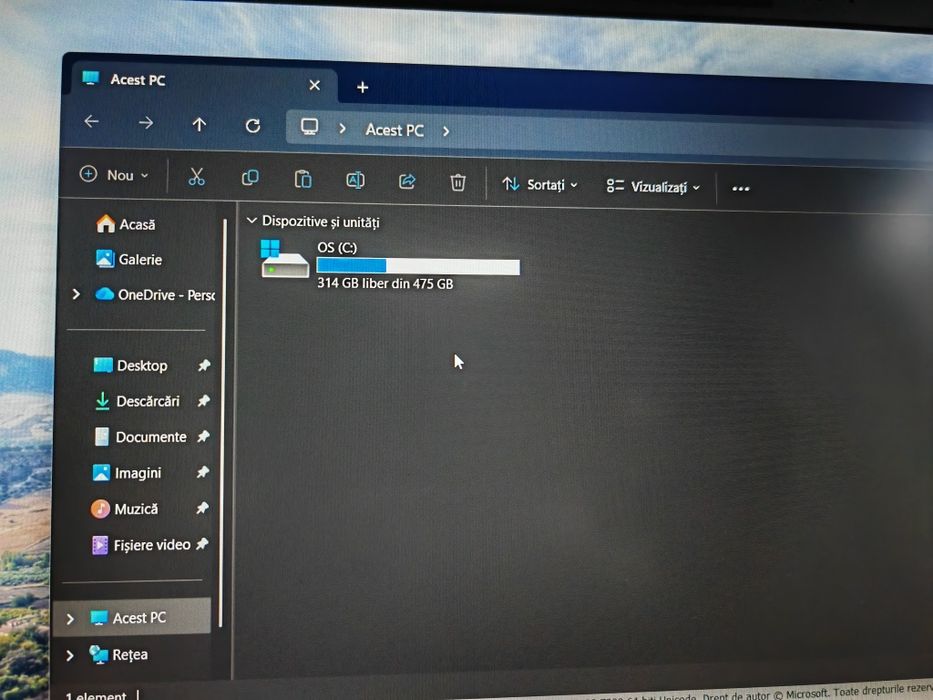933x700 pixels.
Task: Click the pin icon next to Muzică
Action: 202,508
